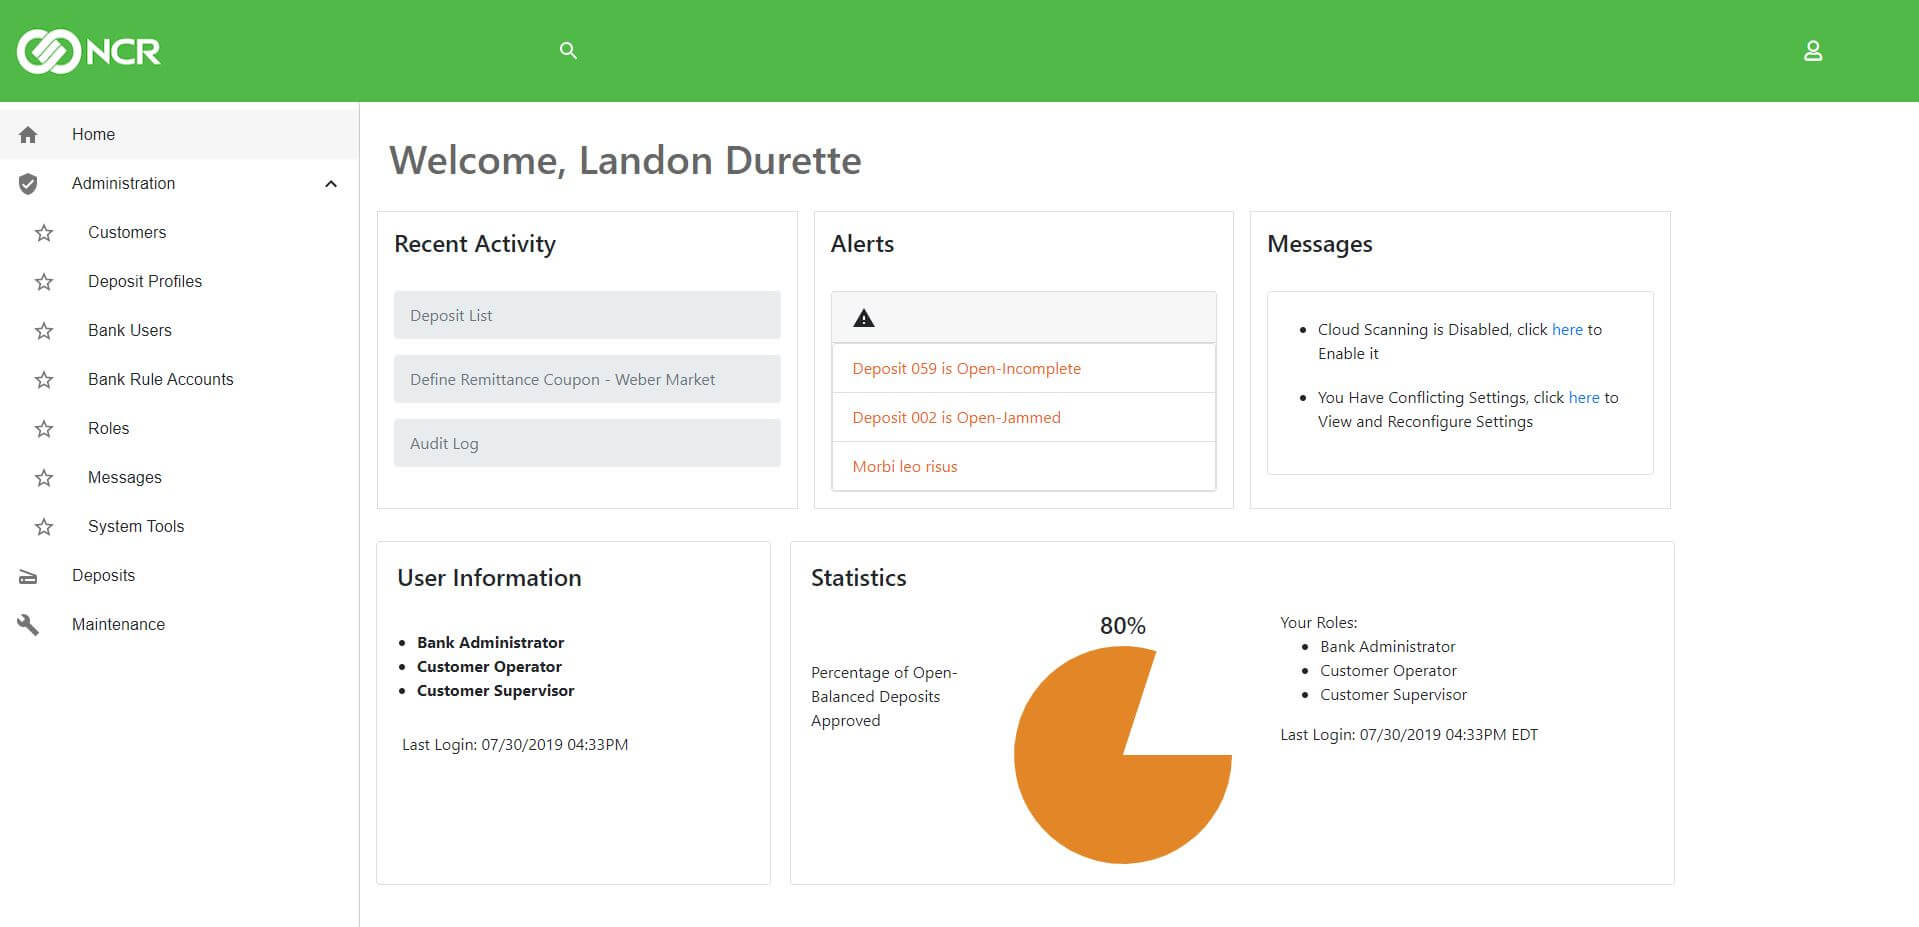Viewport: 1919px width, 927px height.
Task: Open the Roles page
Action: coord(108,428)
